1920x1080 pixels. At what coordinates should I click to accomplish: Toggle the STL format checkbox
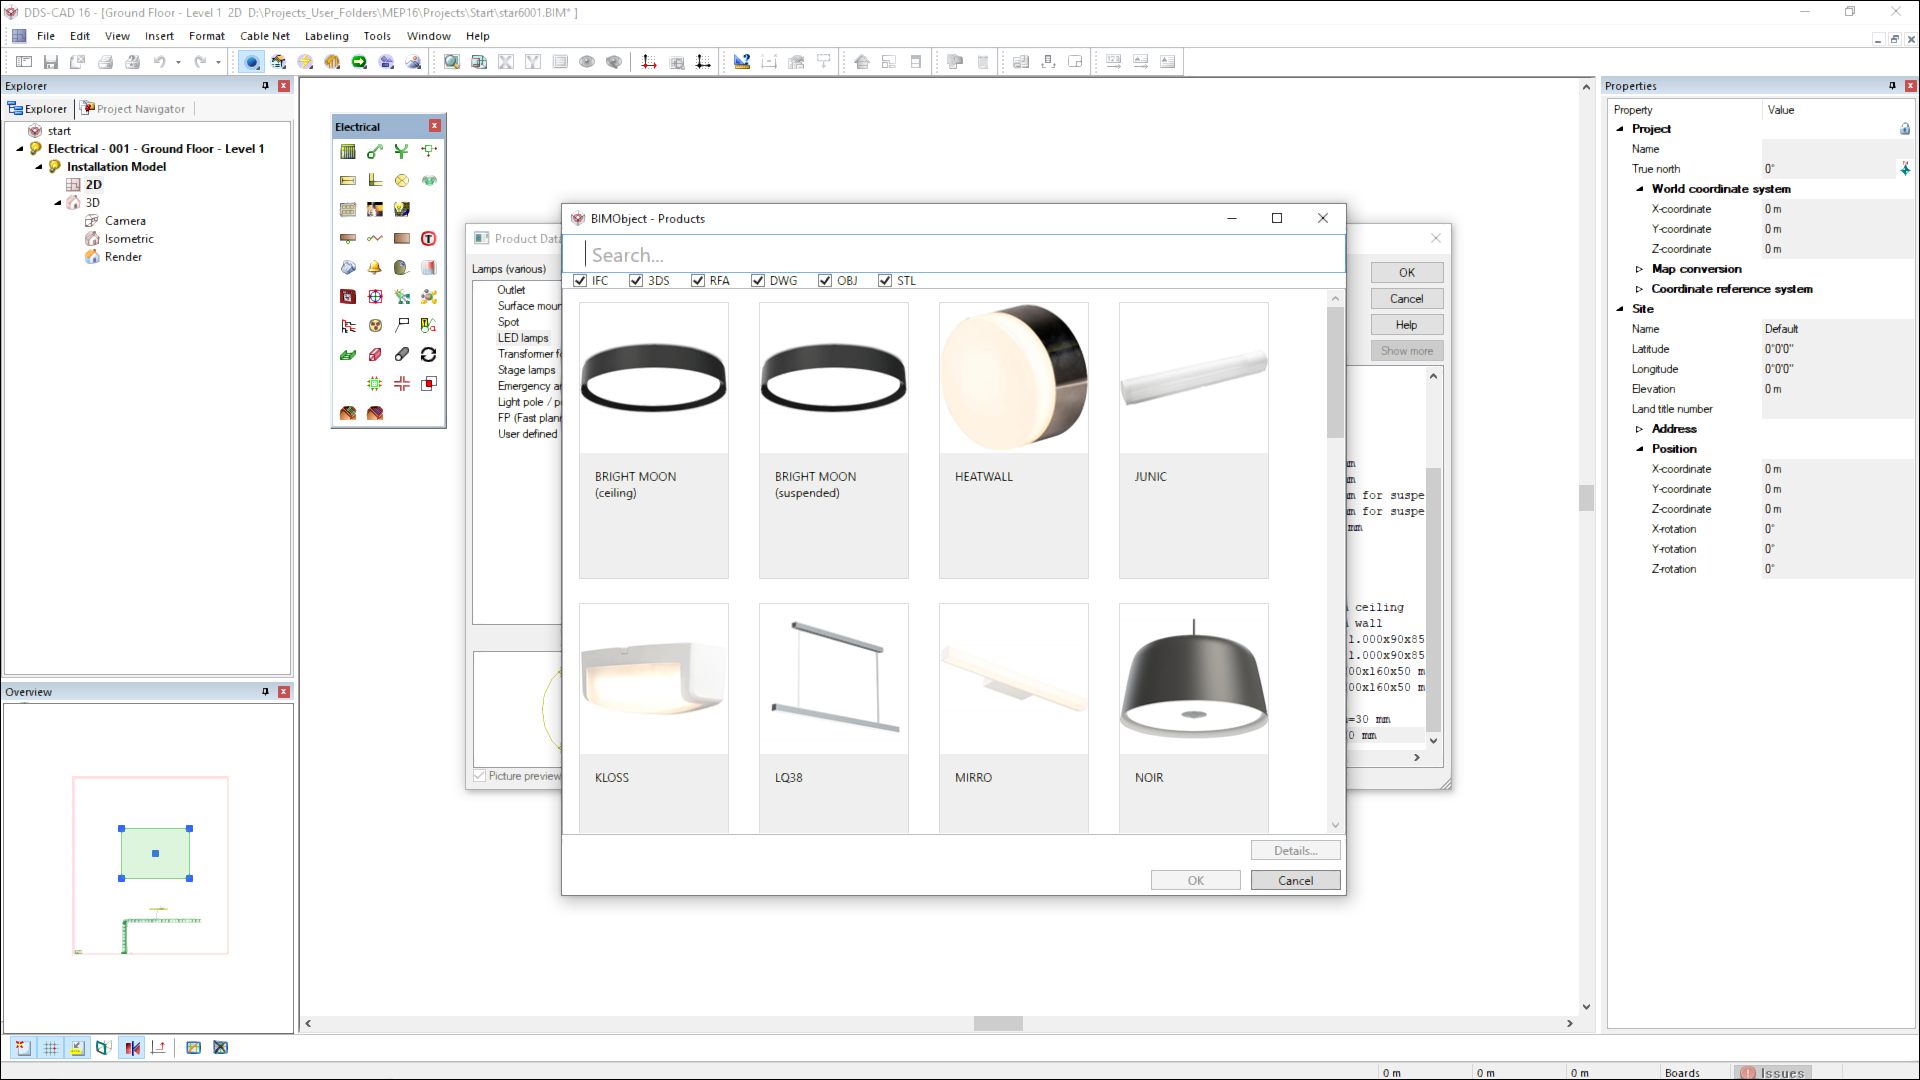[885, 281]
